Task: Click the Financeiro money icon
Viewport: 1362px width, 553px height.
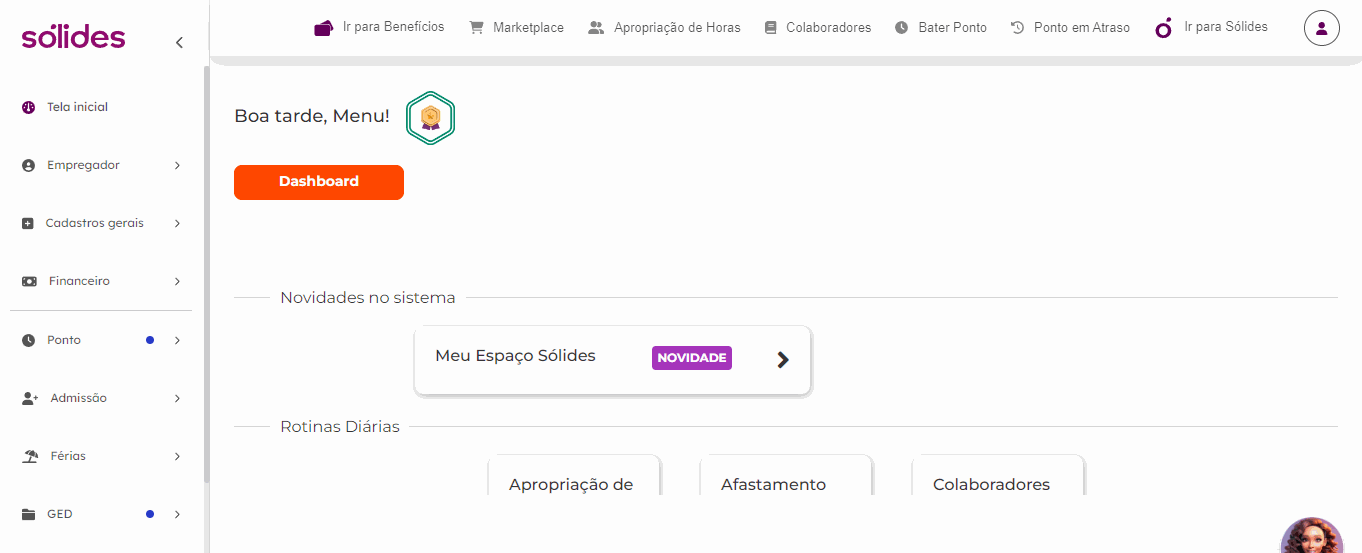Action: point(29,281)
